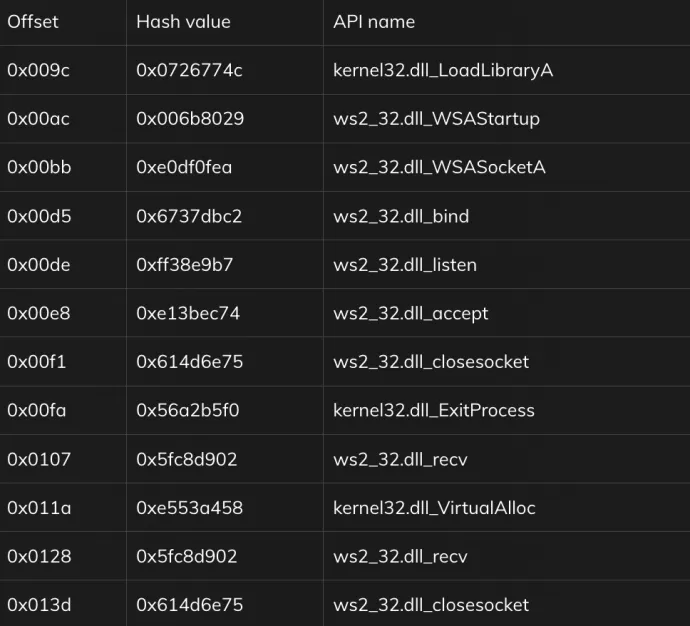The height and width of the screenshot is (626, 690).
Task: Click offset 0x0107 cell
Action: point(39,459)
